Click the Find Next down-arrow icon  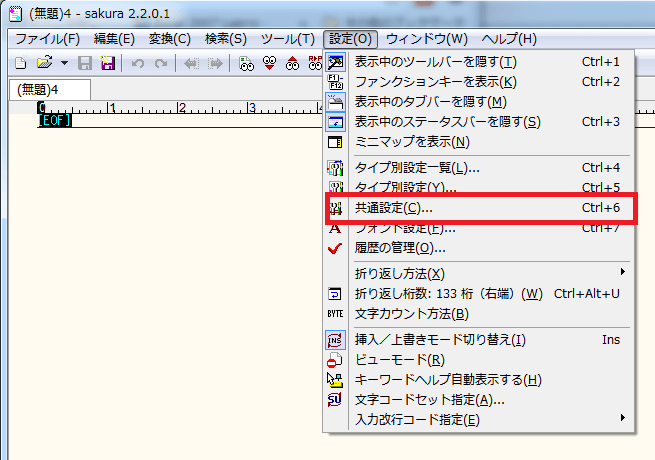269,63
